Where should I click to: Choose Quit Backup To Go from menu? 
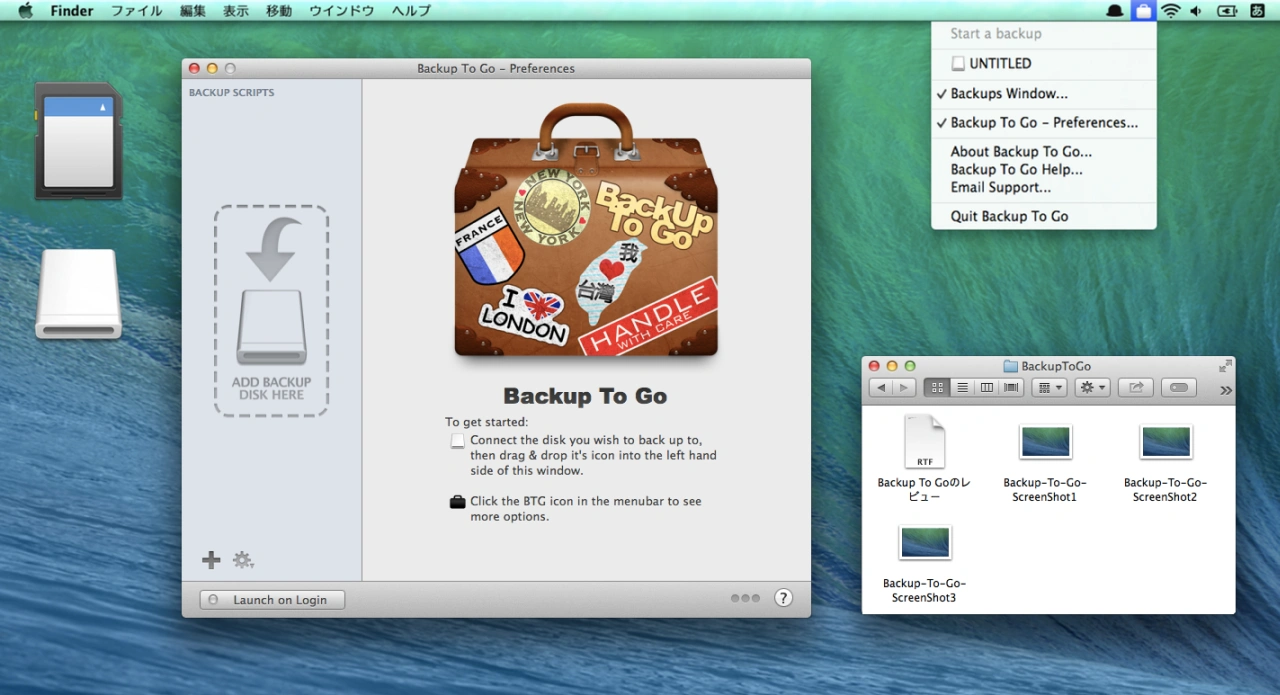click(1009, 216)
